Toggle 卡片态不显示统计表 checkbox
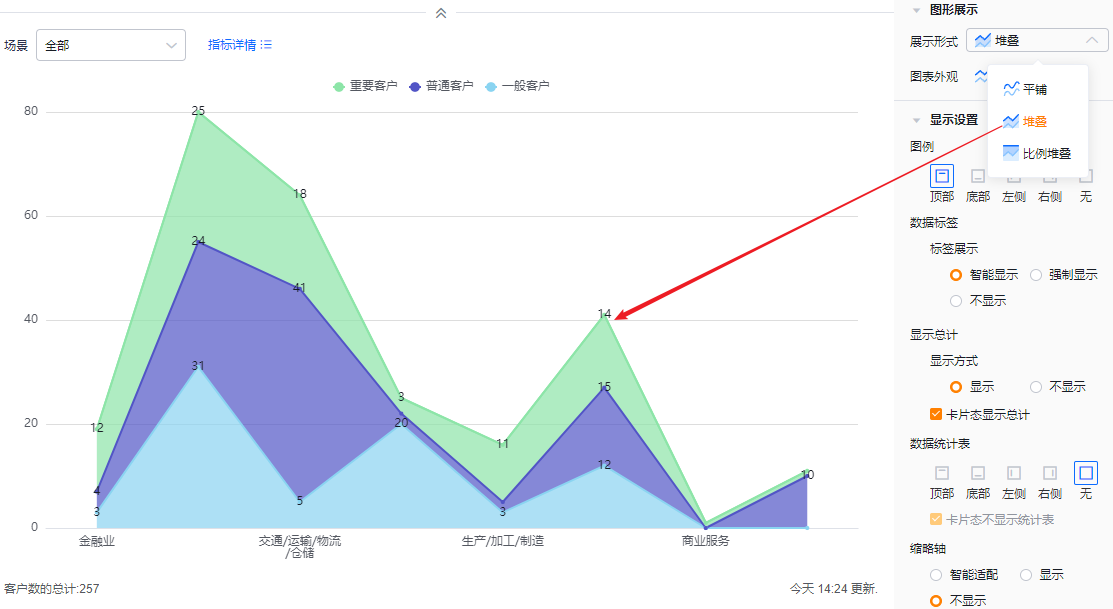 (936, 520)
